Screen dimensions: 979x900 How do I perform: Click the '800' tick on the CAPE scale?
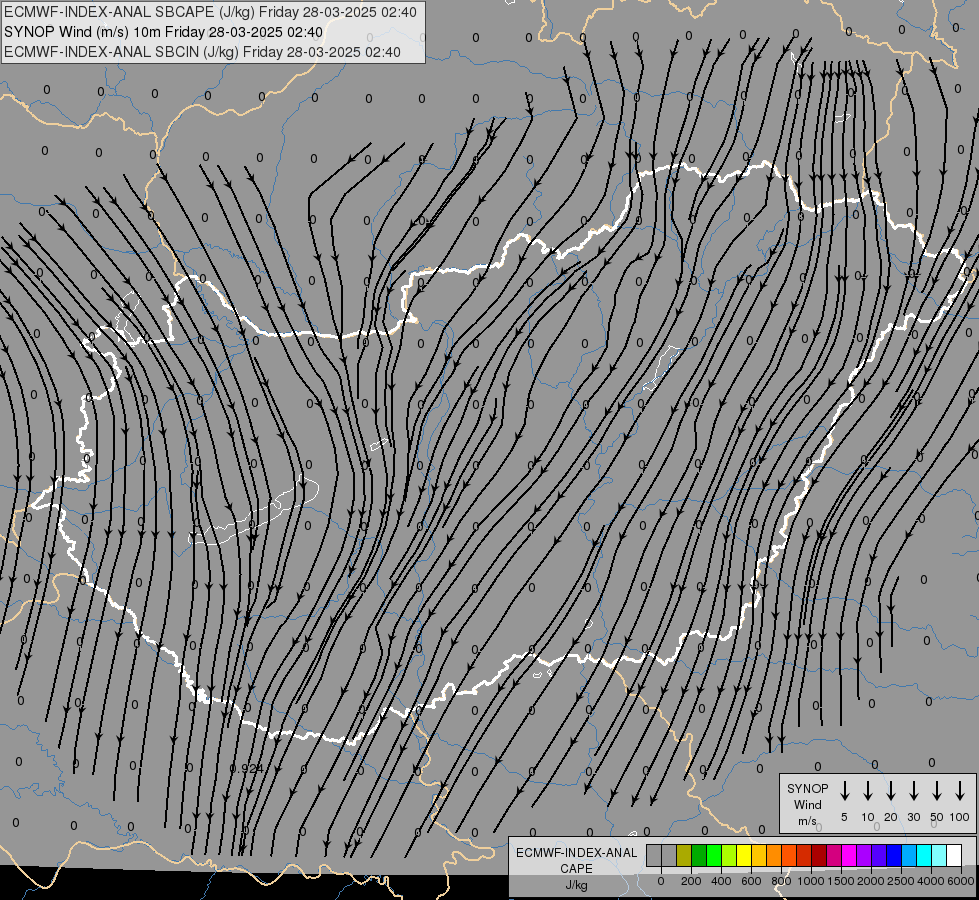pyautogui.click(x=781, y=881)
